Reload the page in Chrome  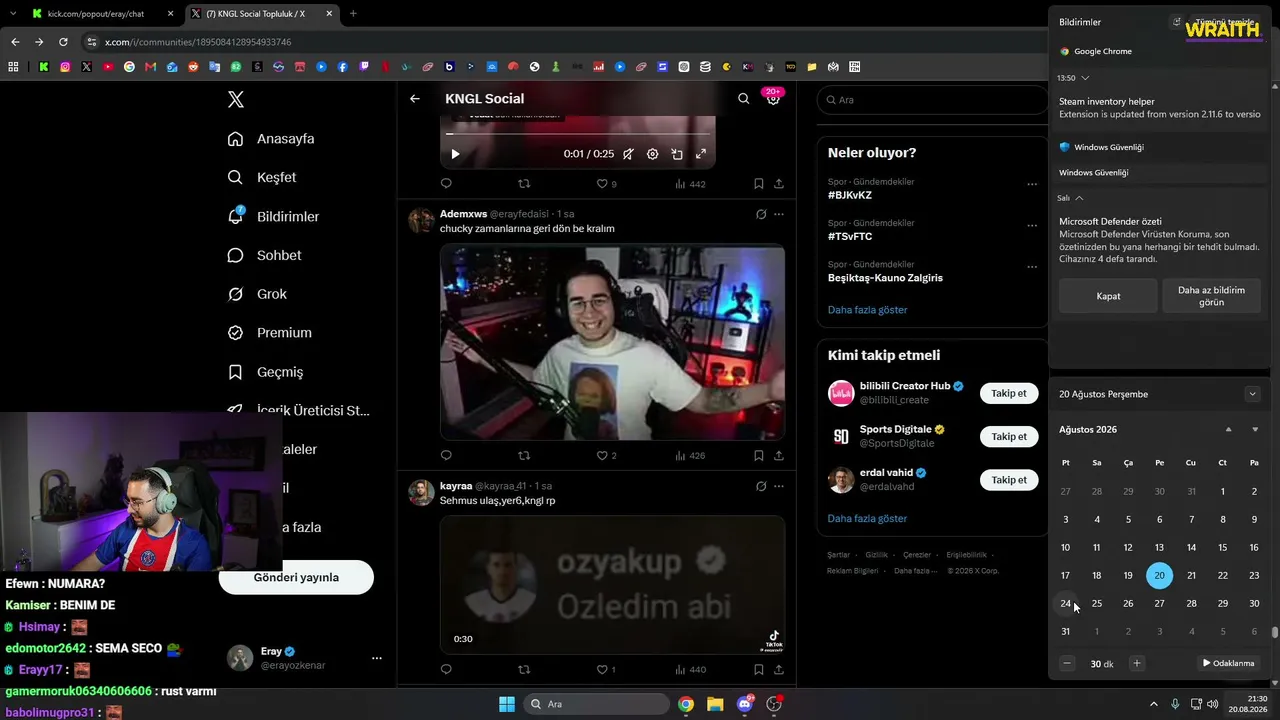[x=63, y=42]
